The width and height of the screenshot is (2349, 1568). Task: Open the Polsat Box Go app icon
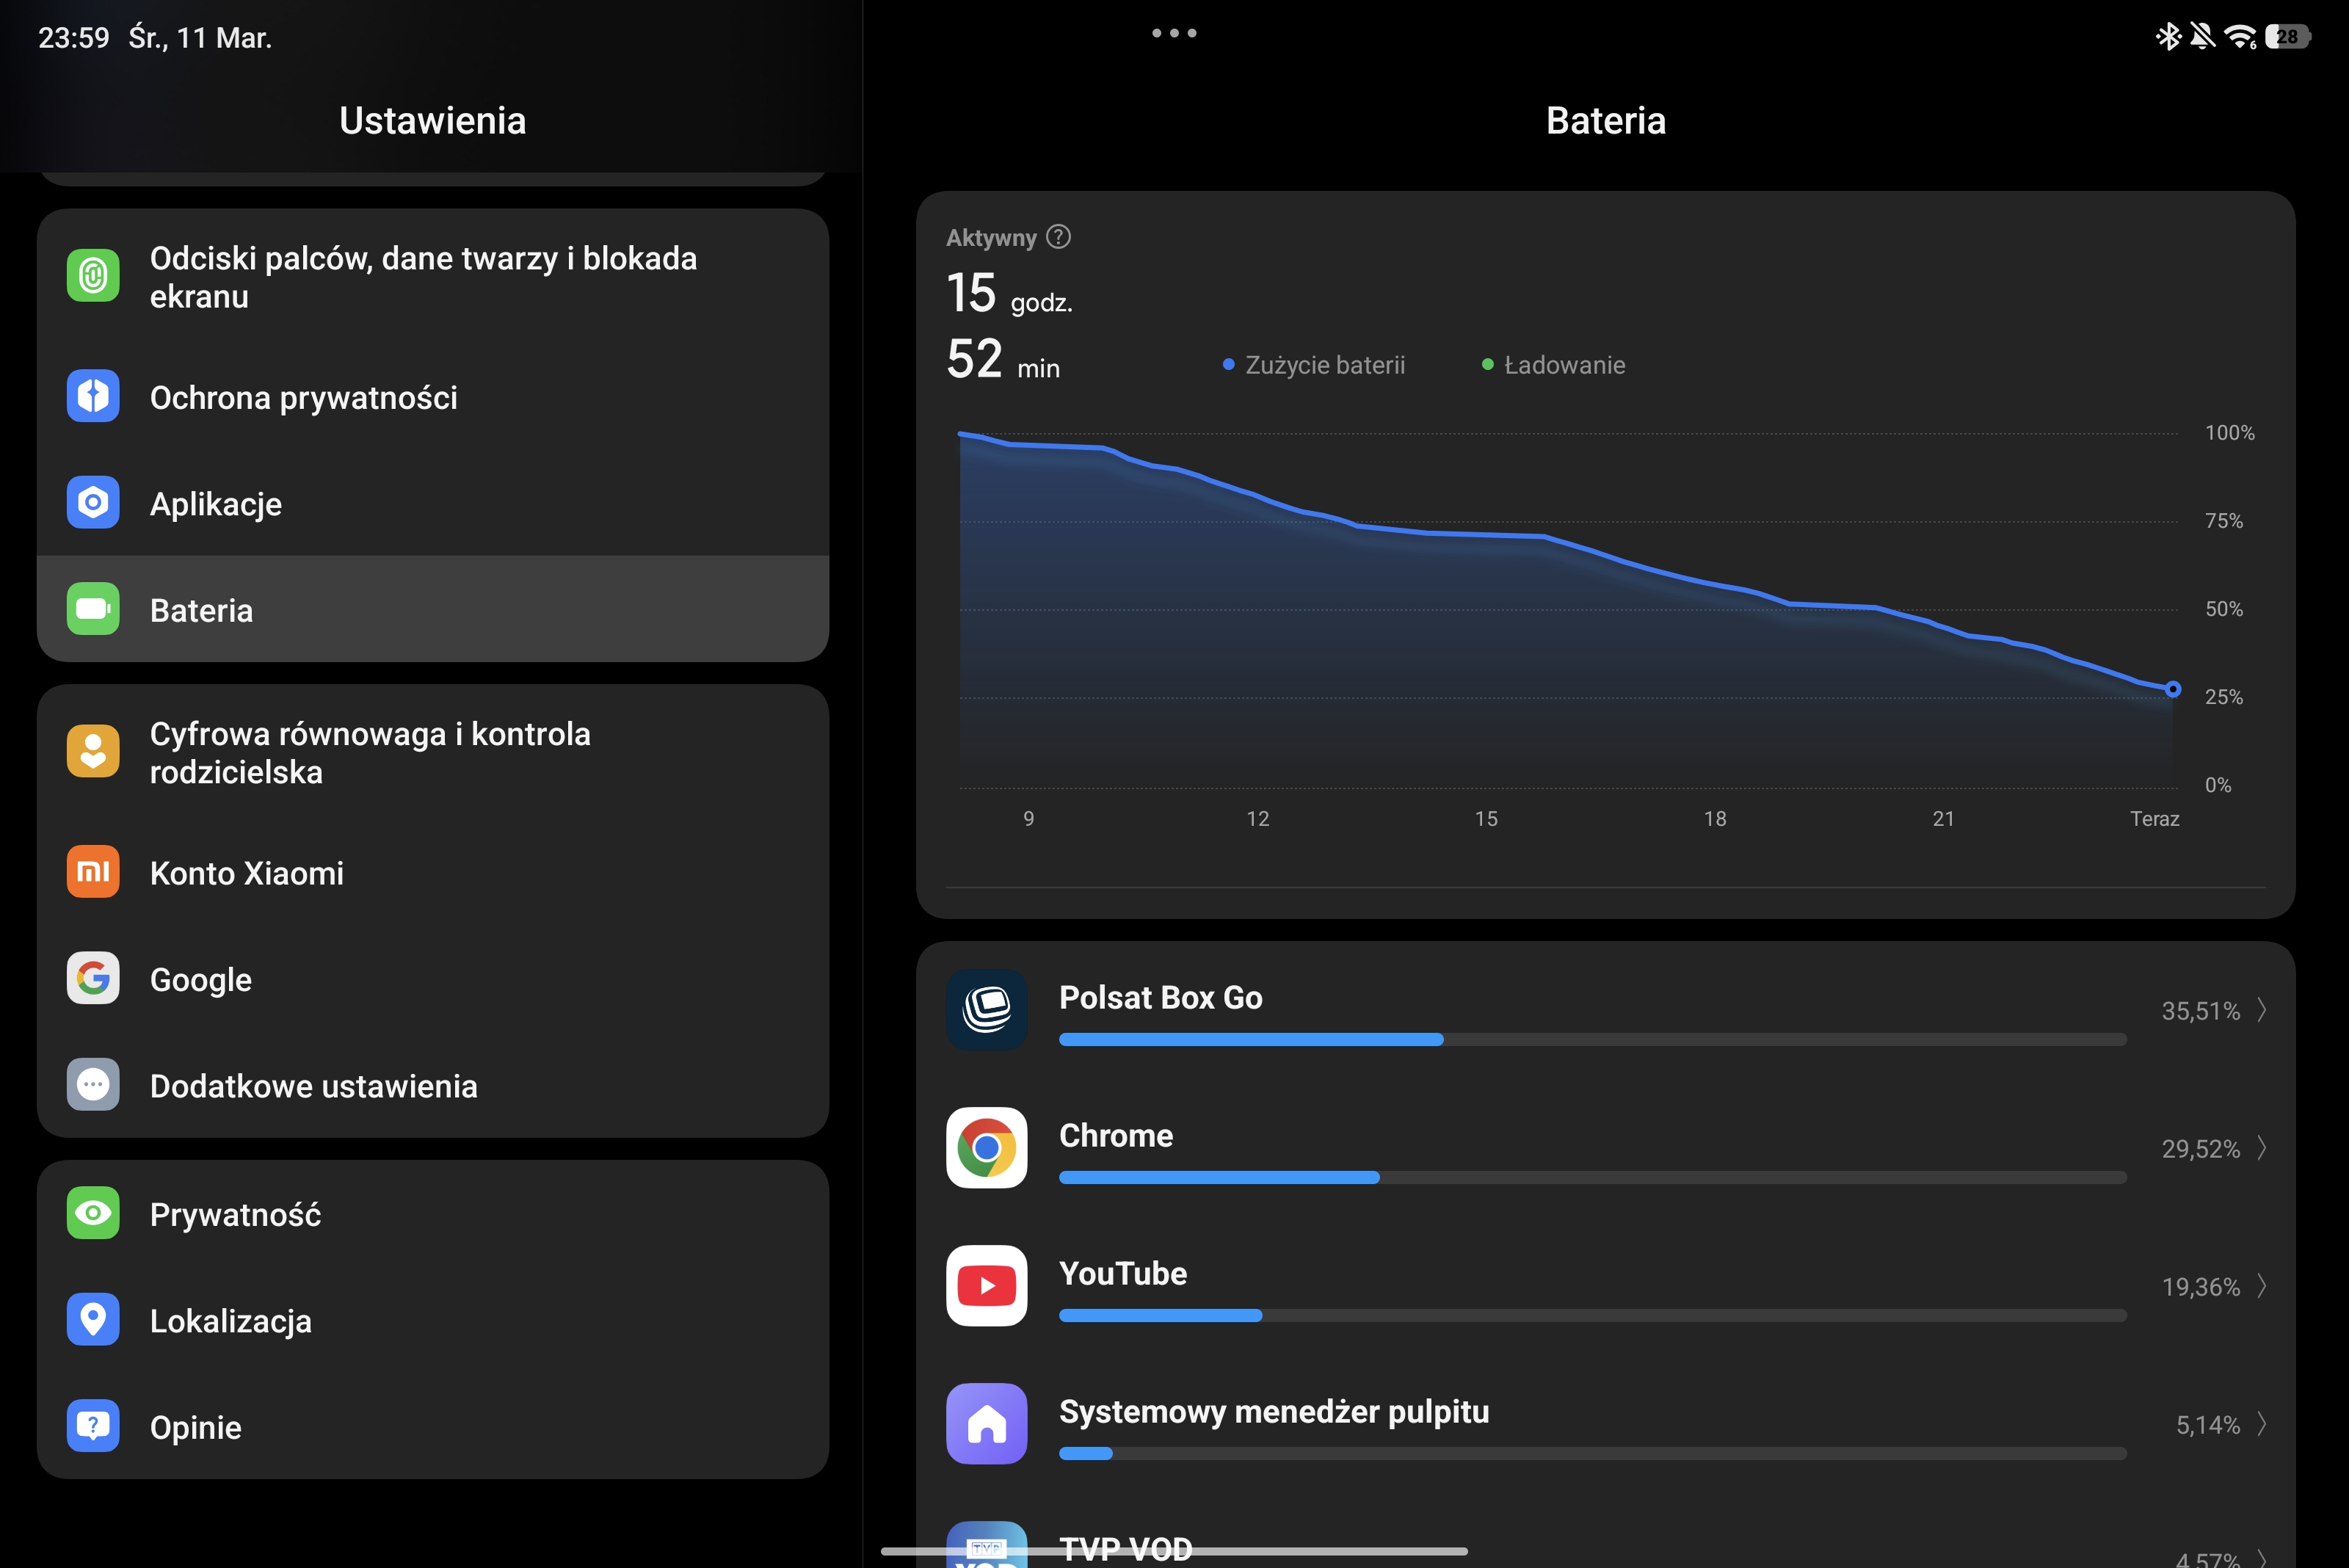[986, 1010]
